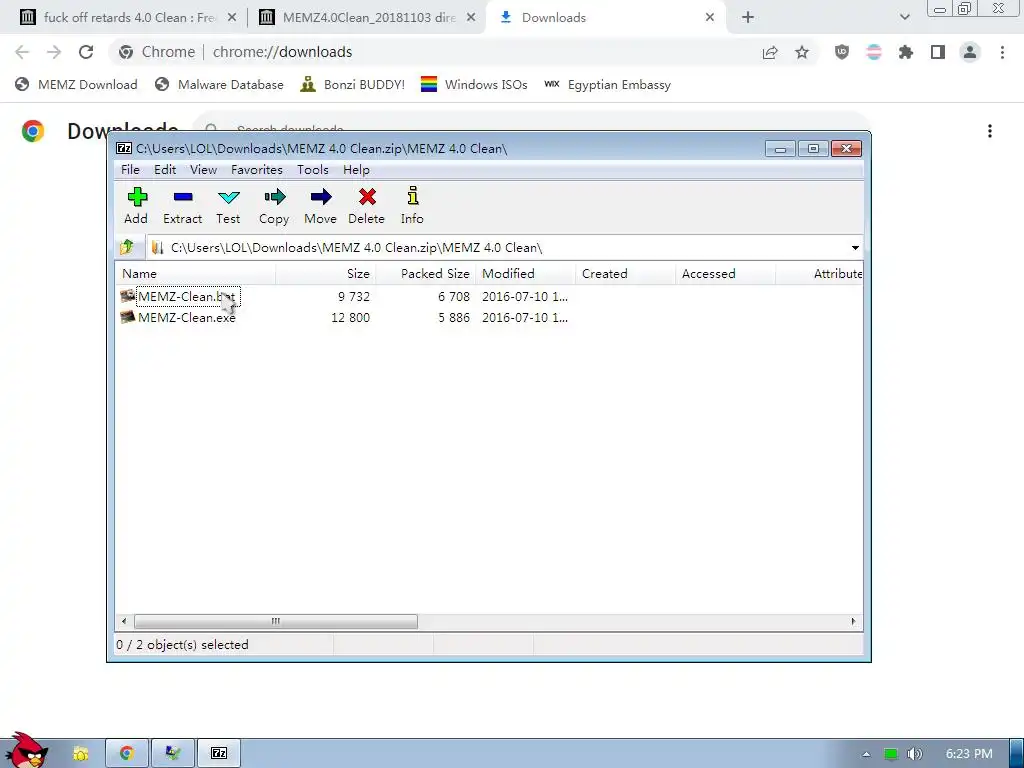
Task: Open the View menu in 7-Zip
Action: [x=203, y=170]
